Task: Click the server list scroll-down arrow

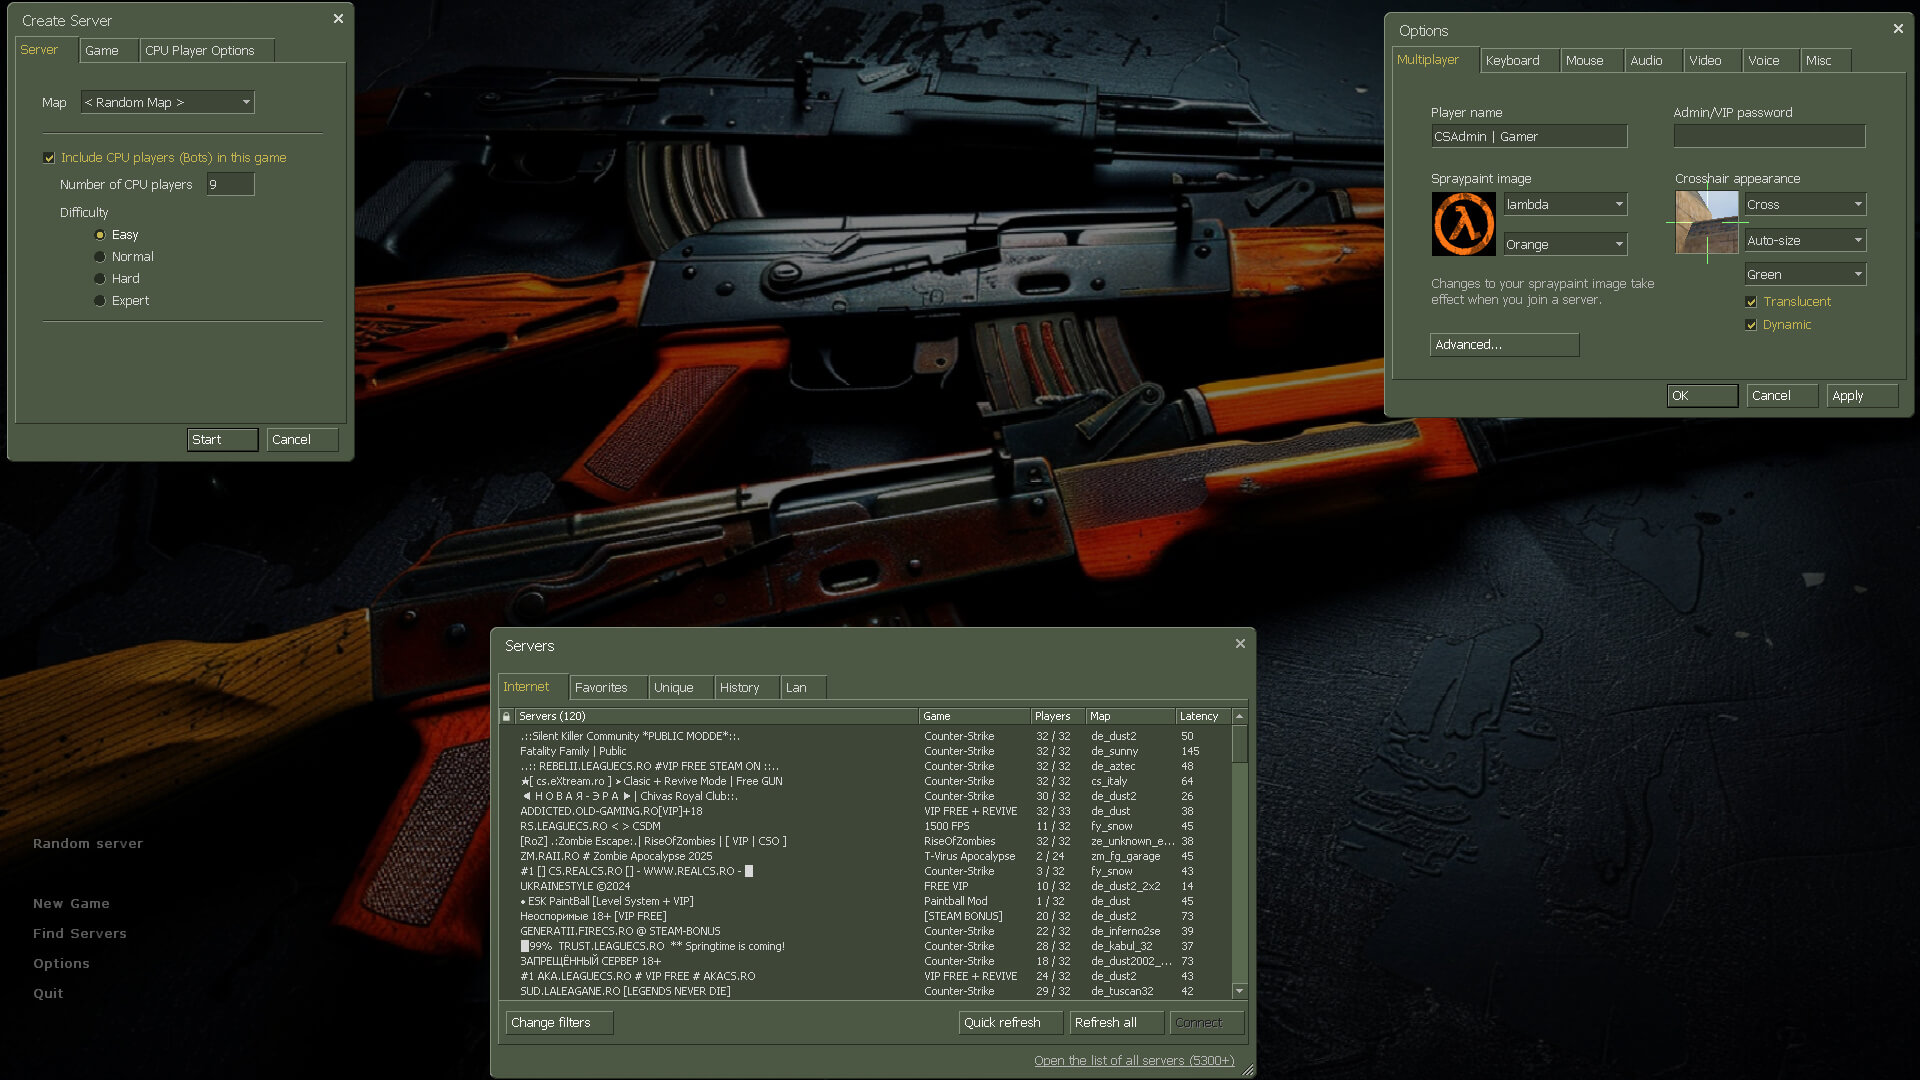Action: click(1240, 991)
